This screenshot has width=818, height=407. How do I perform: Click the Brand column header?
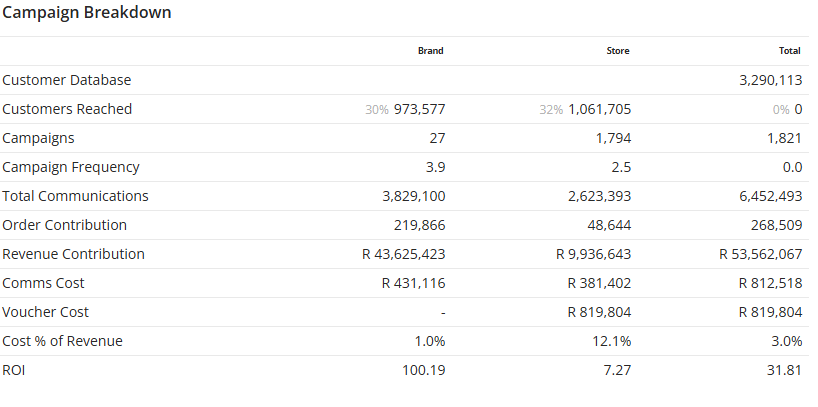(430, 51)
